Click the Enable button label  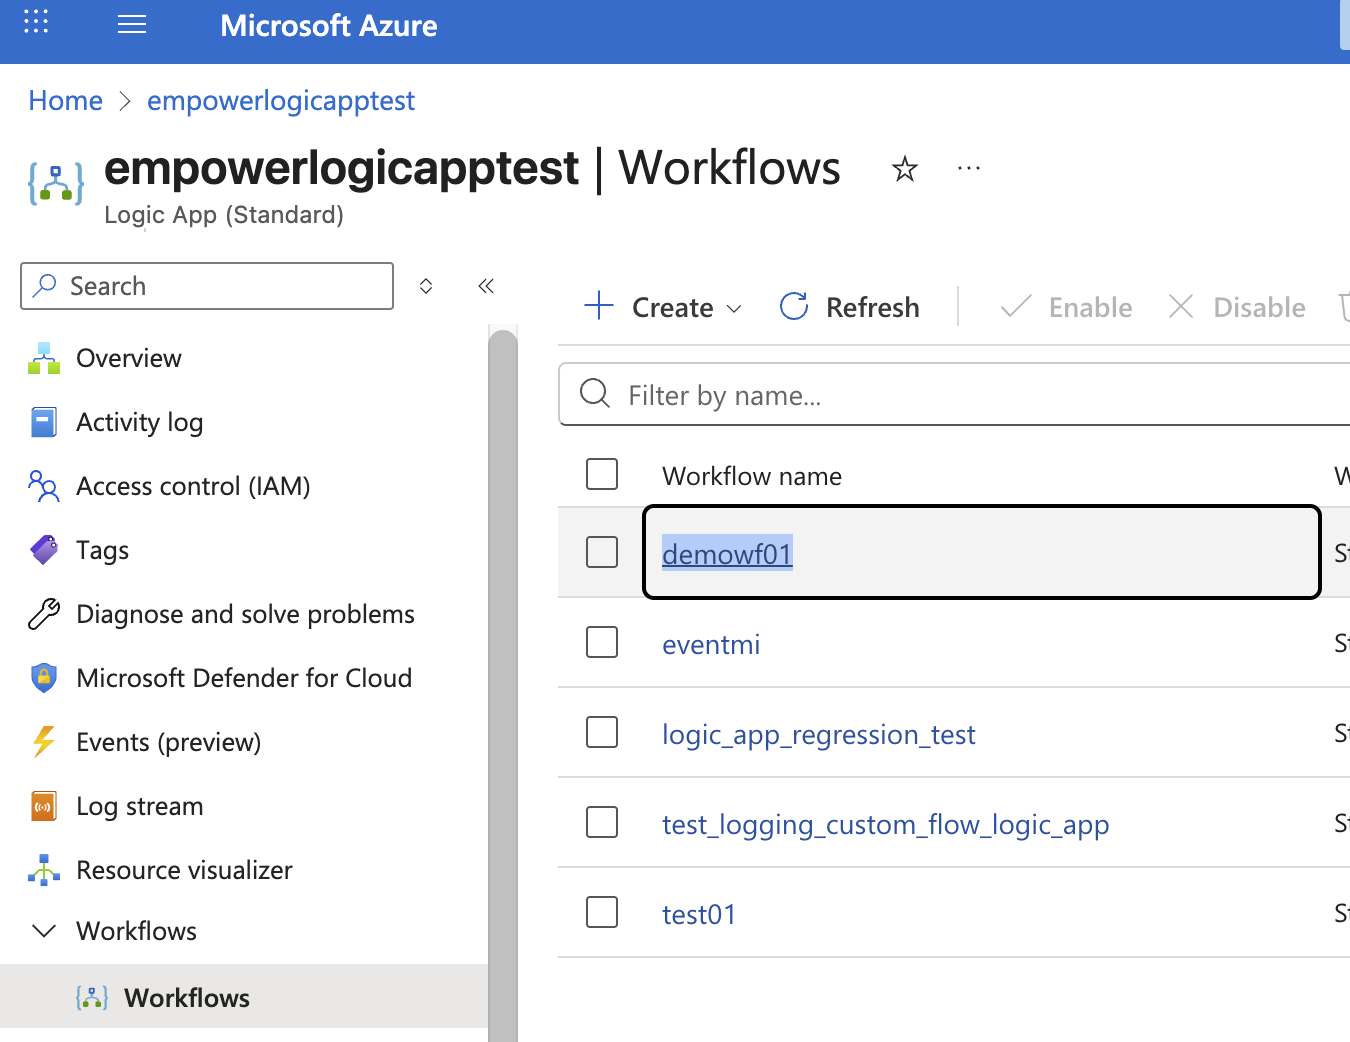point(1090,307)
